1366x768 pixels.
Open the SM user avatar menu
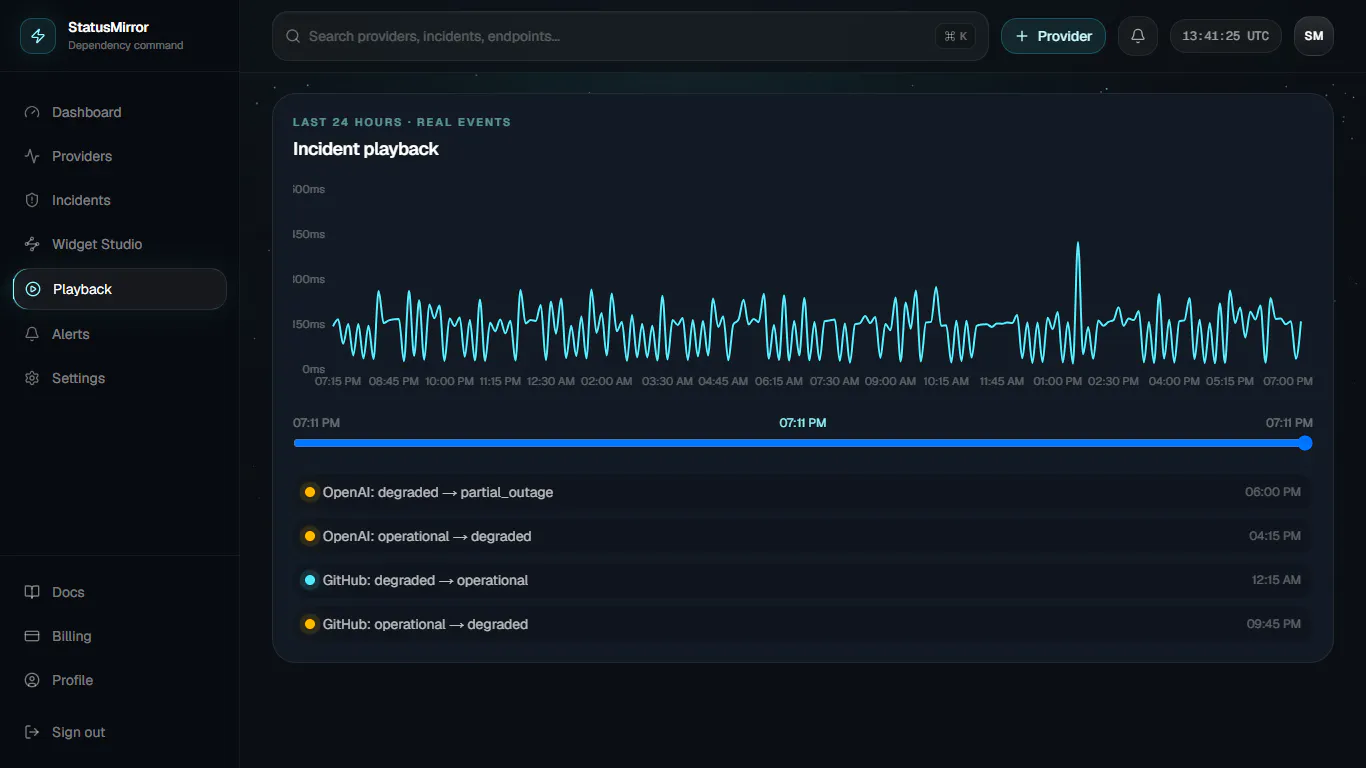(x=1314, y=36)
